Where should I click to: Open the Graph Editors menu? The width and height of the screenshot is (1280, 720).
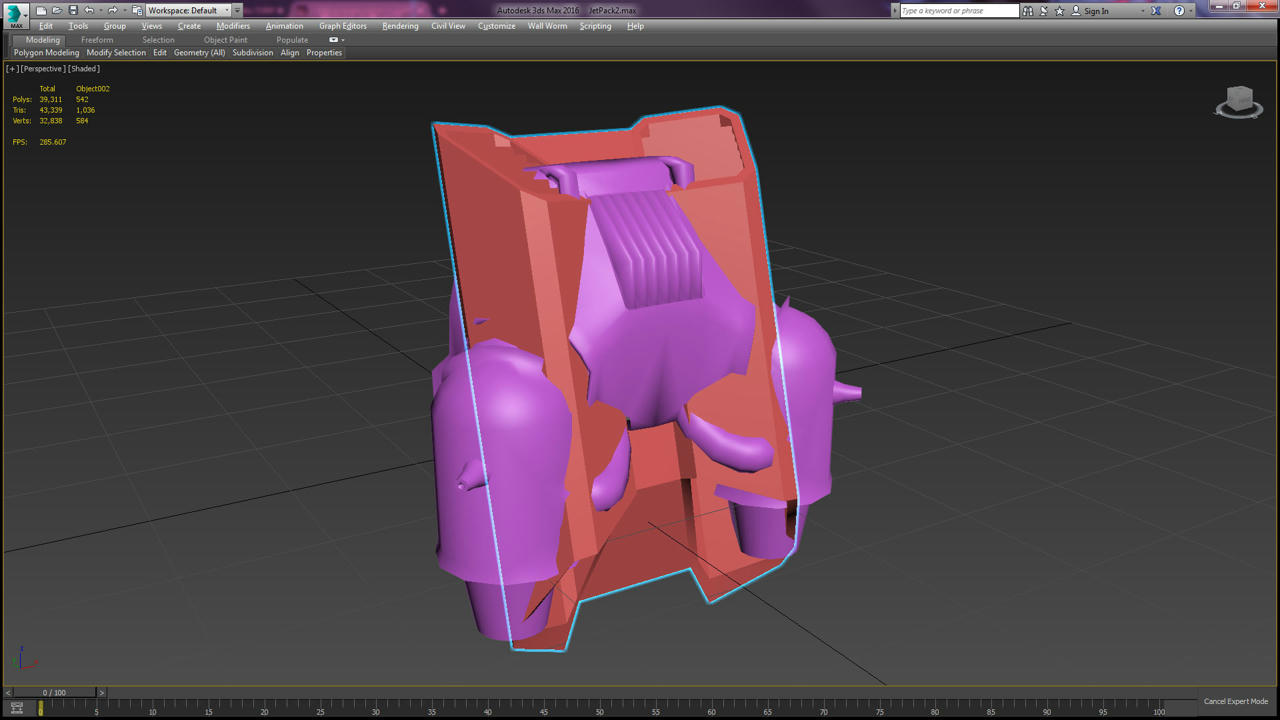point(343,26)
